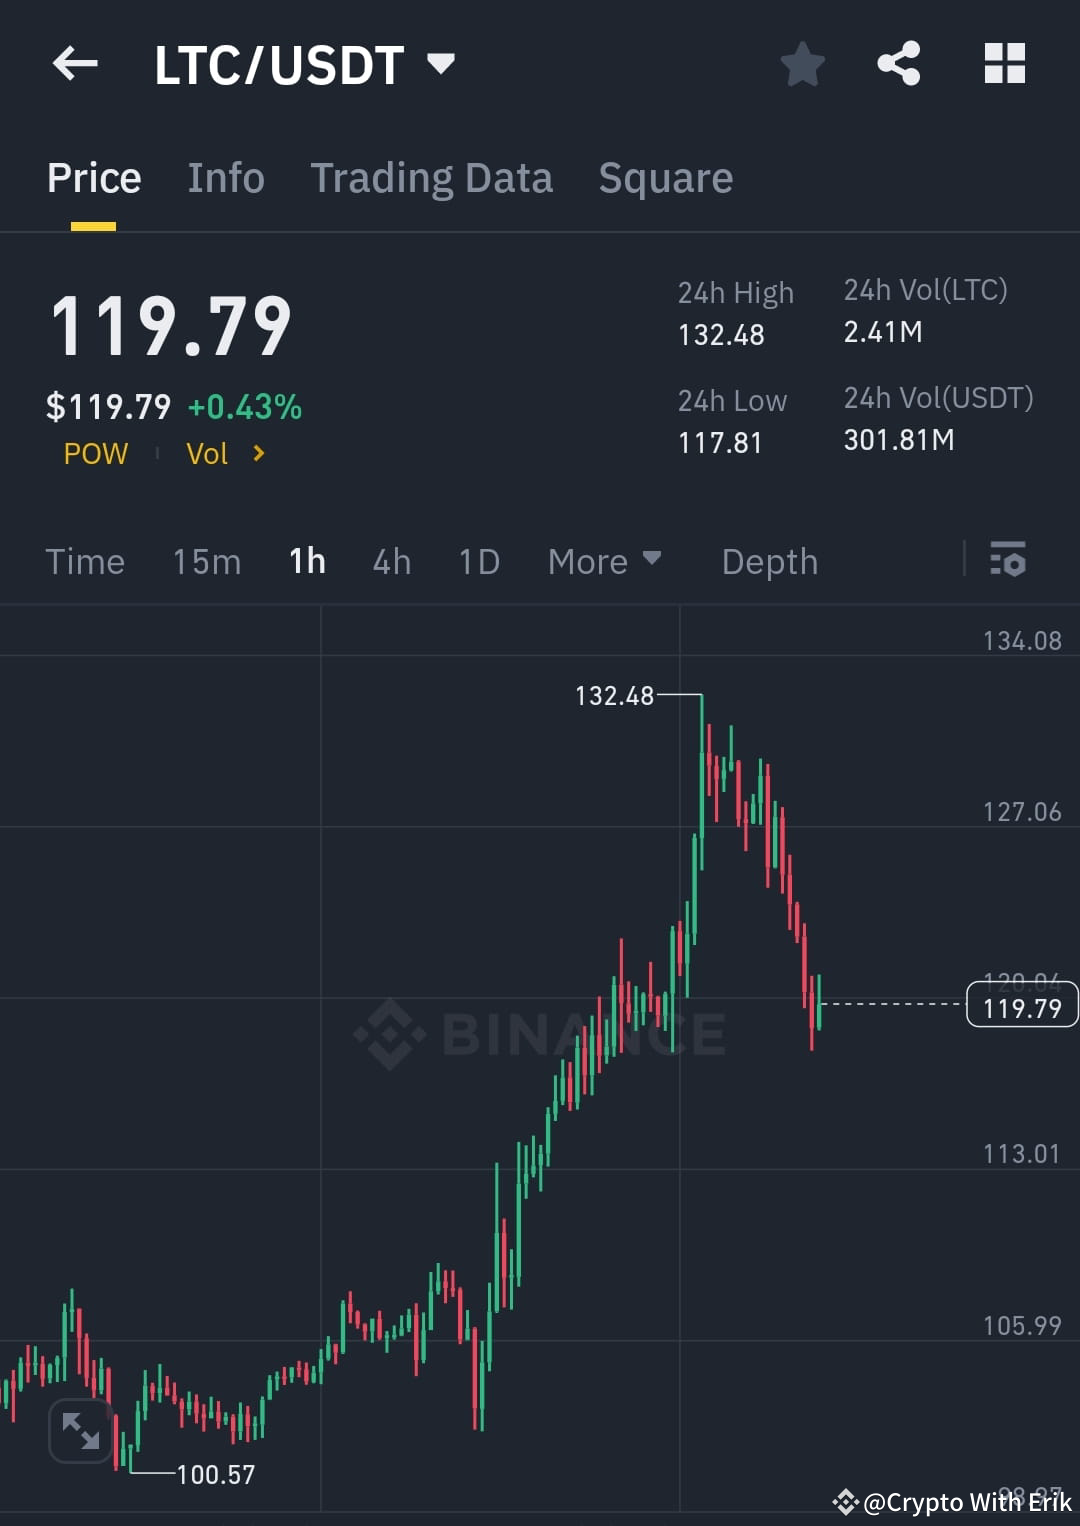Open the Trading Data tab
The image size is (1080, 1526).
coord(432,177)
